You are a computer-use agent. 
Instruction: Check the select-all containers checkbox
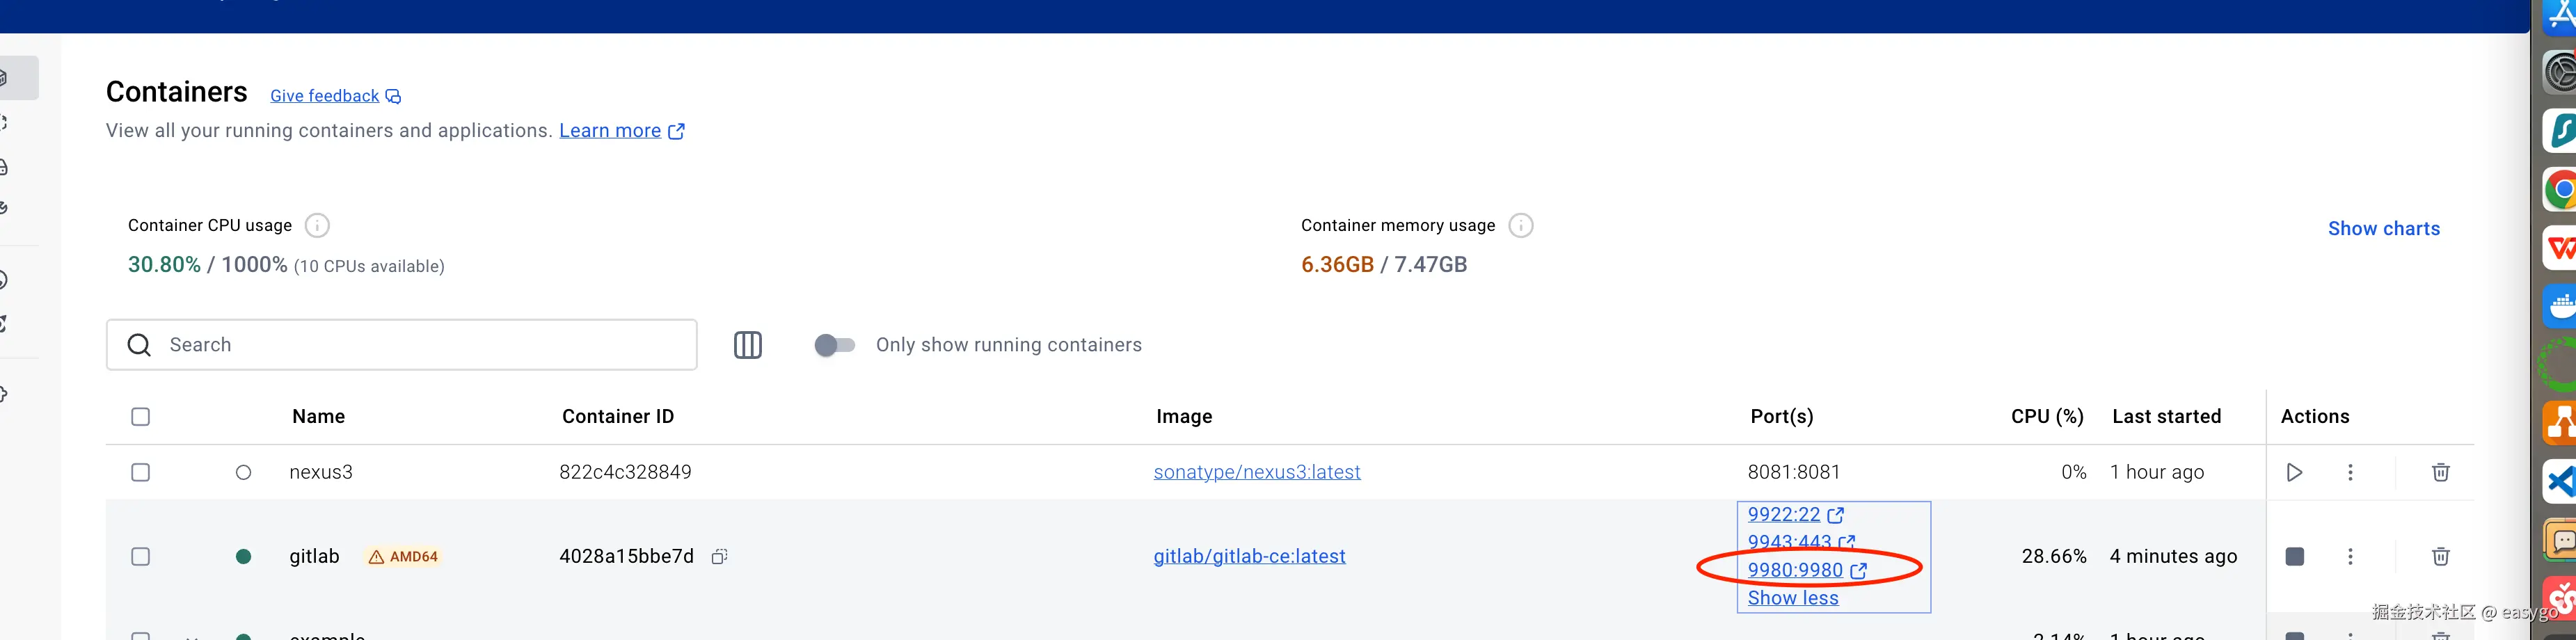(x=141, y=416)
